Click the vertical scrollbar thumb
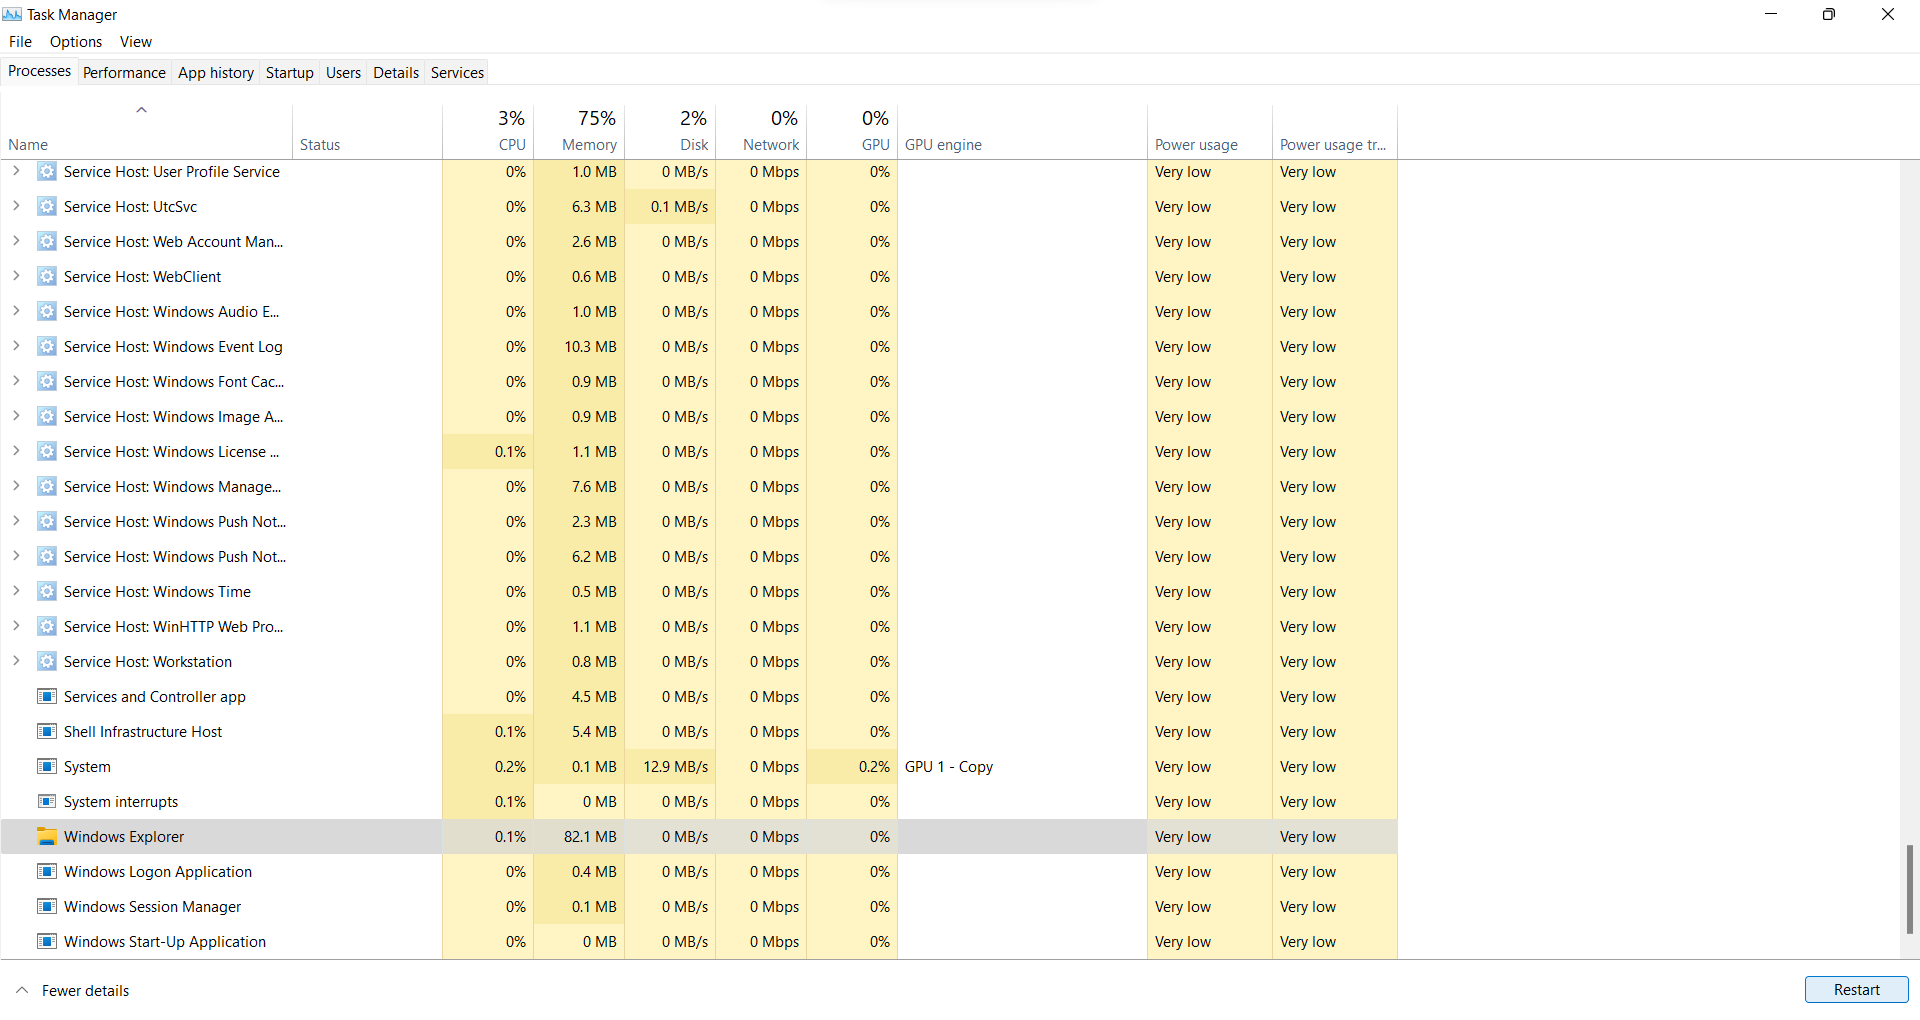Screen dimensions: 1920x1020 point(1909,888)
